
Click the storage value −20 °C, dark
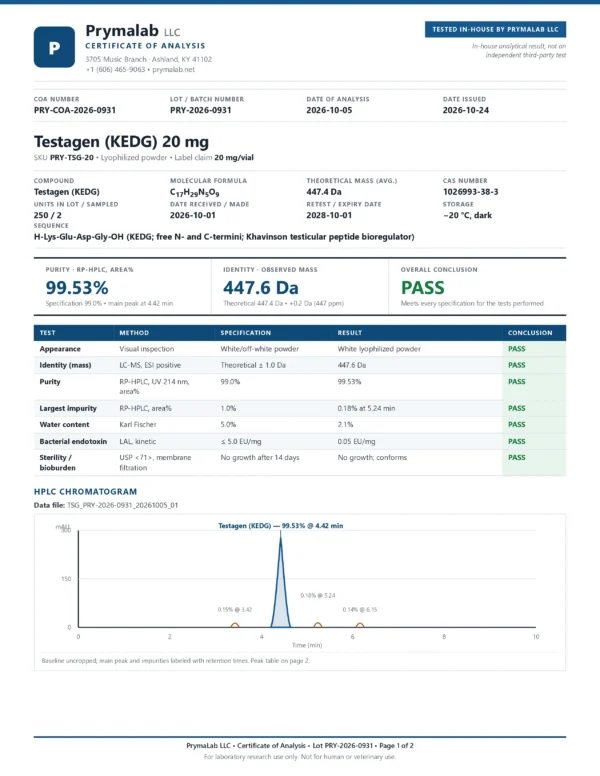[467, 215]
